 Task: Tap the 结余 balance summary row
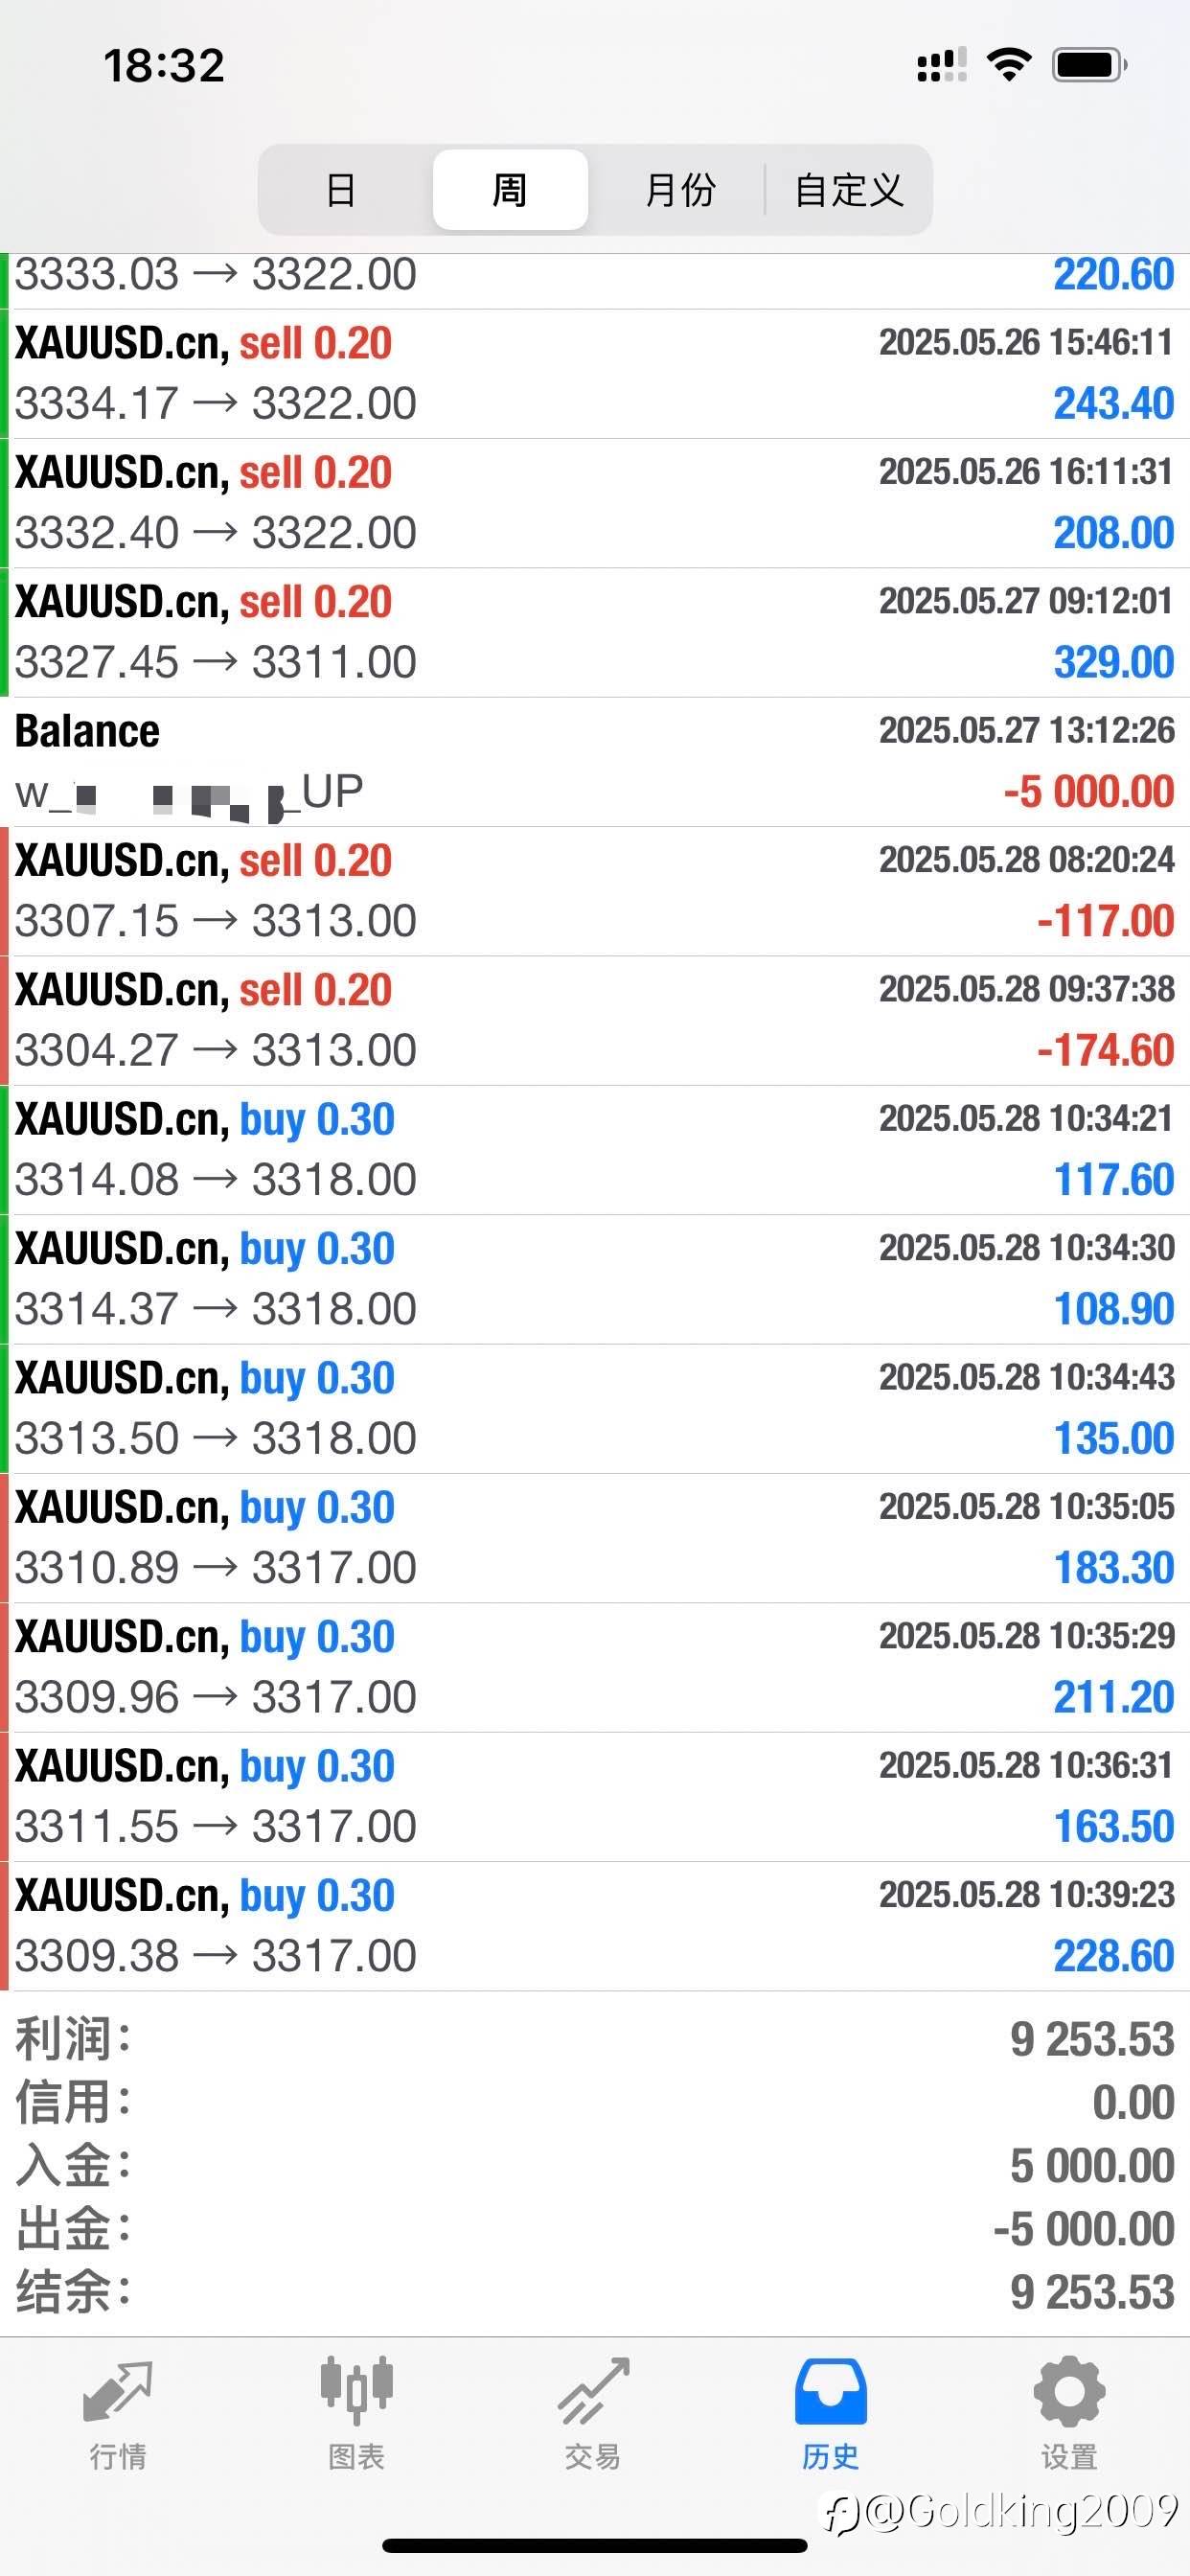tap(595, 2292)
